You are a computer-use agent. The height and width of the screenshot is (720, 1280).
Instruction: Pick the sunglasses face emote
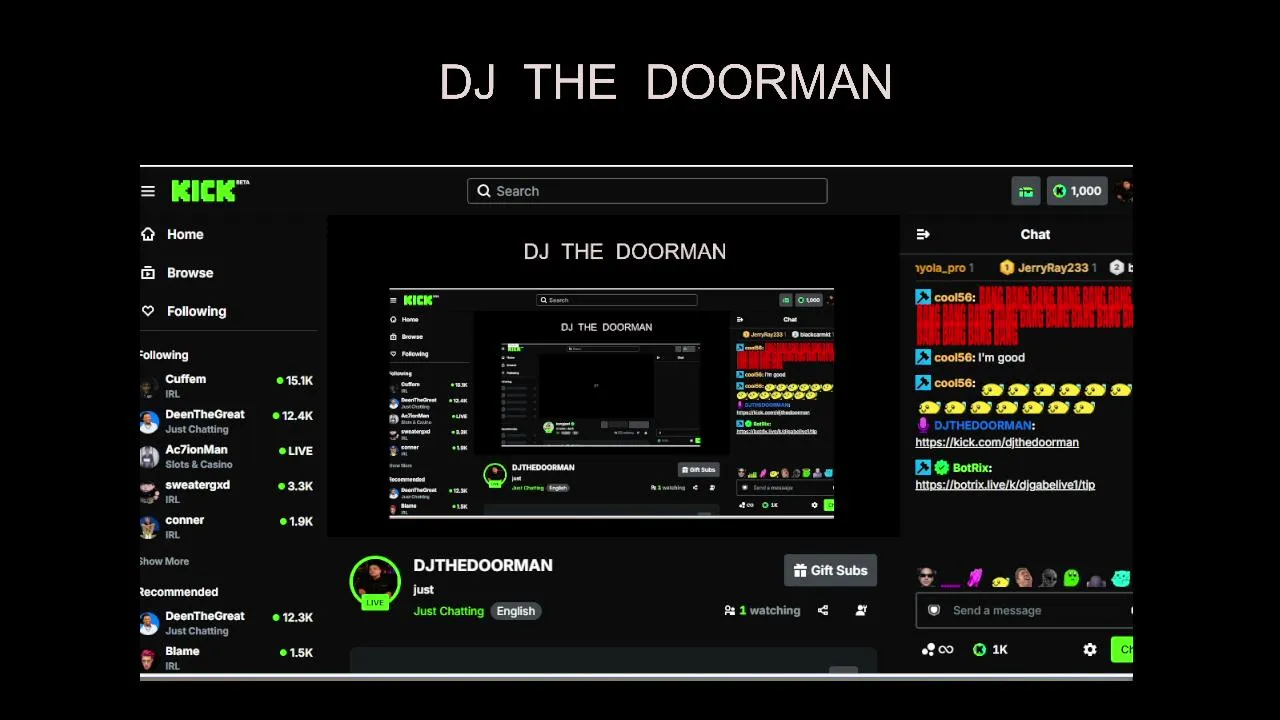(x=926, y=578)
